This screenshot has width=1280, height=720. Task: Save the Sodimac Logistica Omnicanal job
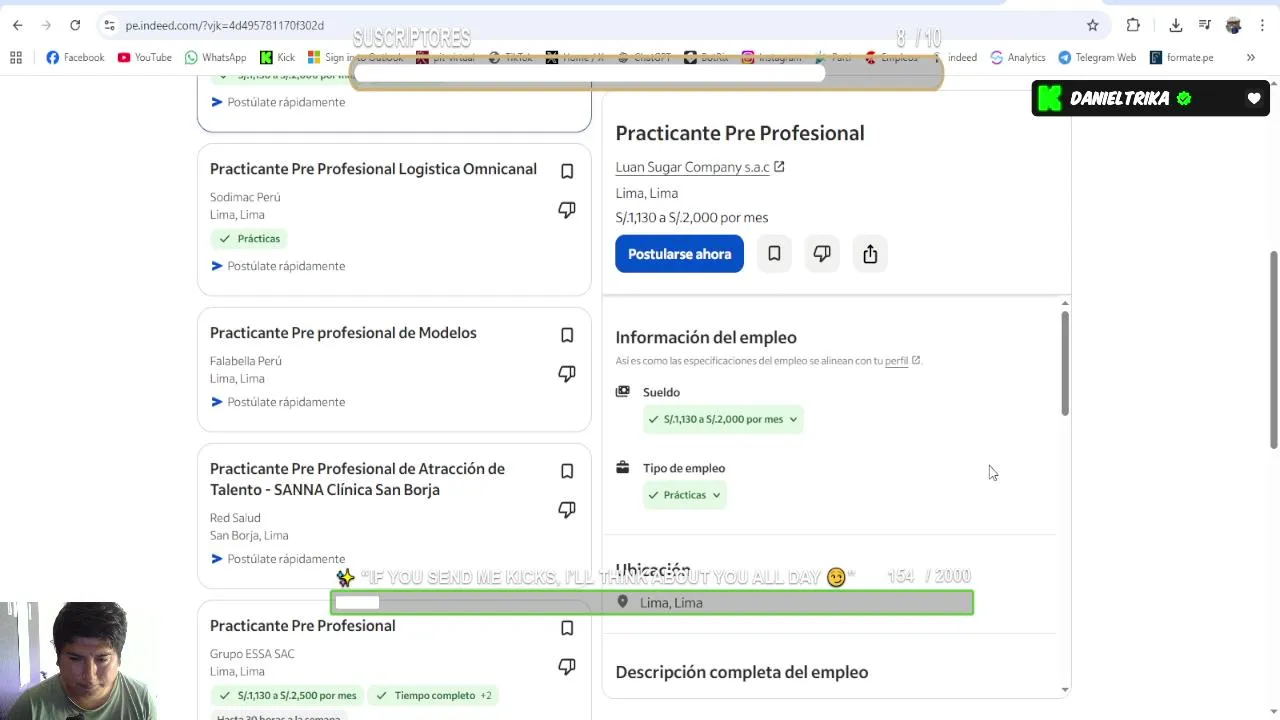tap(567, 171)
